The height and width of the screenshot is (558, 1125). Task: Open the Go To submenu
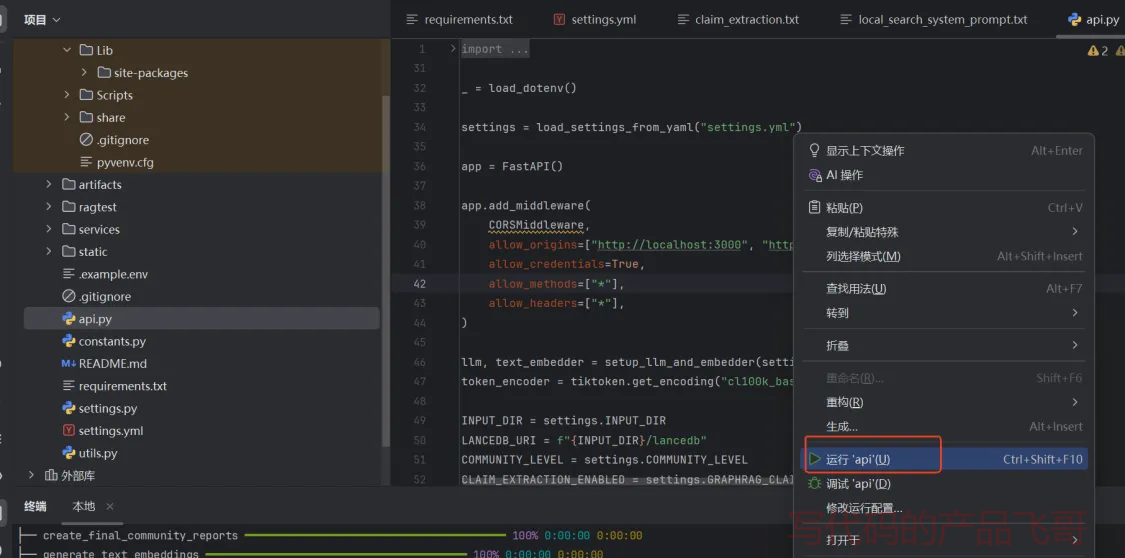click(944, 313)
